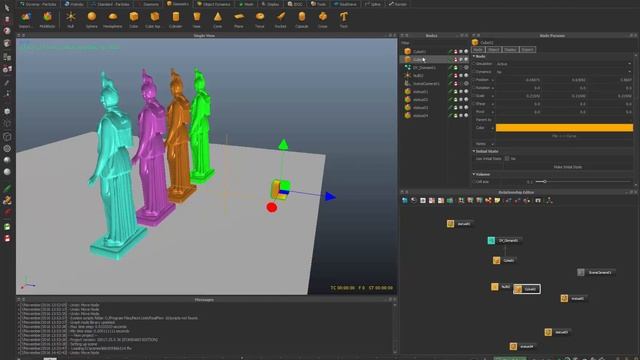Select DY_Domain01 in the Nodes list
This screenshot has height=360, width=640.
(x=424, y=67)
